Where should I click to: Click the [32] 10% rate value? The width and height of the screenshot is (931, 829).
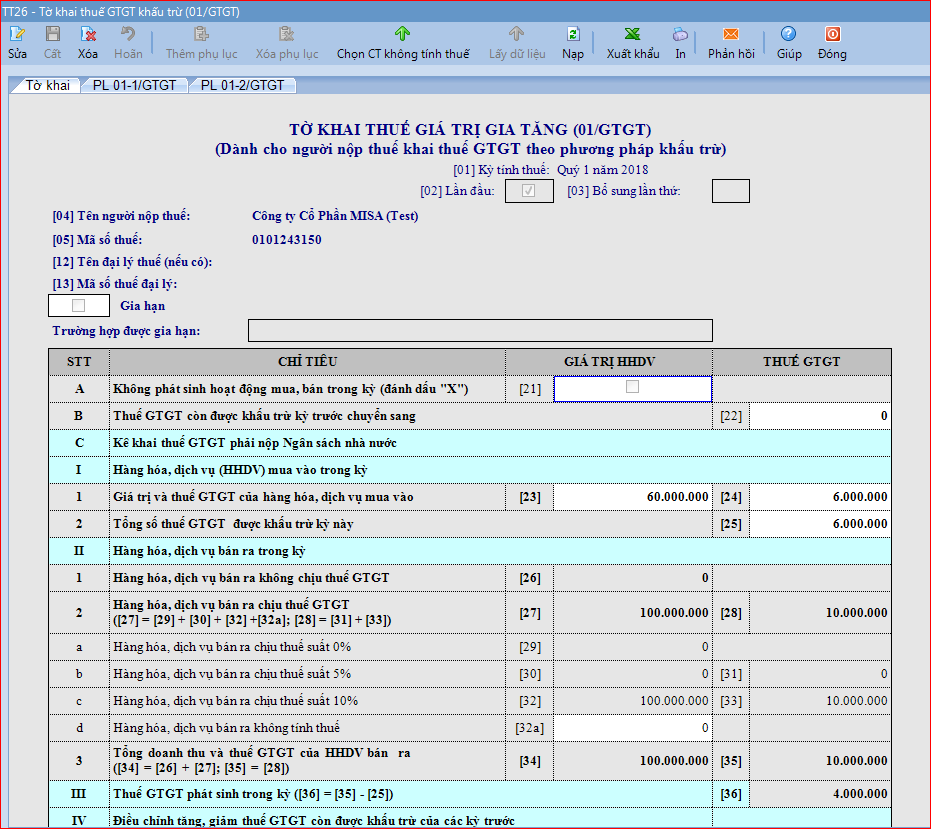coord(632,701)
